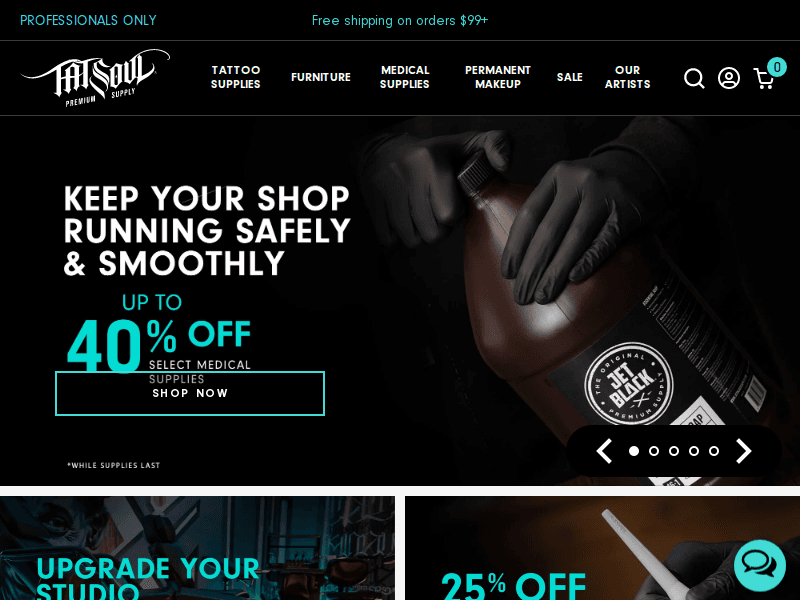Open the user account icon
Screen dimensions: 800x600
click(729, 78)
